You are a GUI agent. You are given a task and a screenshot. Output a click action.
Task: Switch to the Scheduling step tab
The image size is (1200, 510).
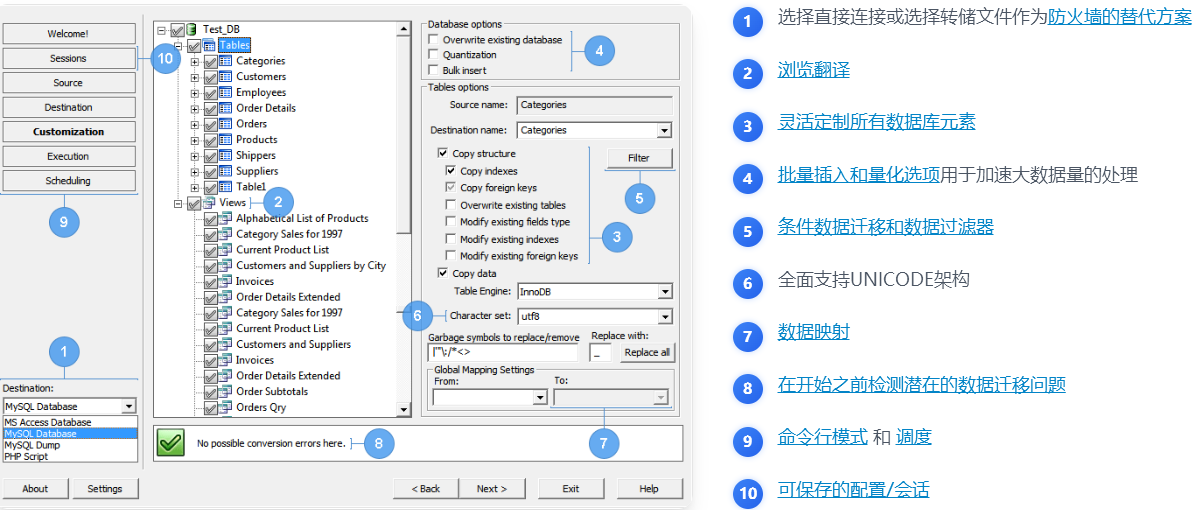(x=68, y=181)
